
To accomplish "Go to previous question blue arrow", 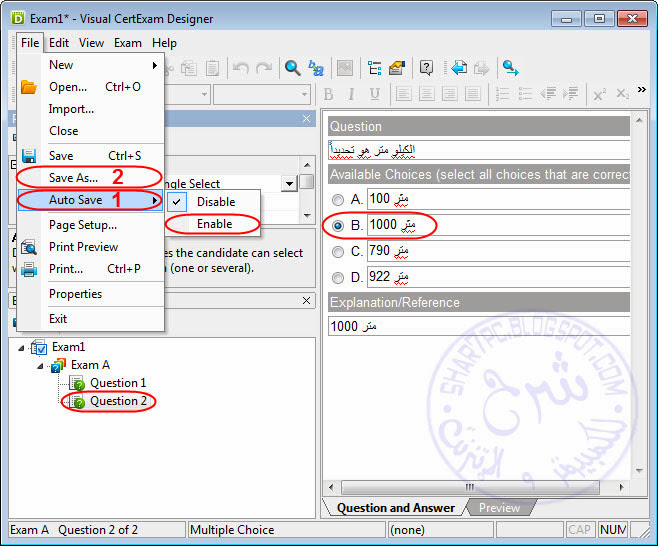I will tap(459, 68).
